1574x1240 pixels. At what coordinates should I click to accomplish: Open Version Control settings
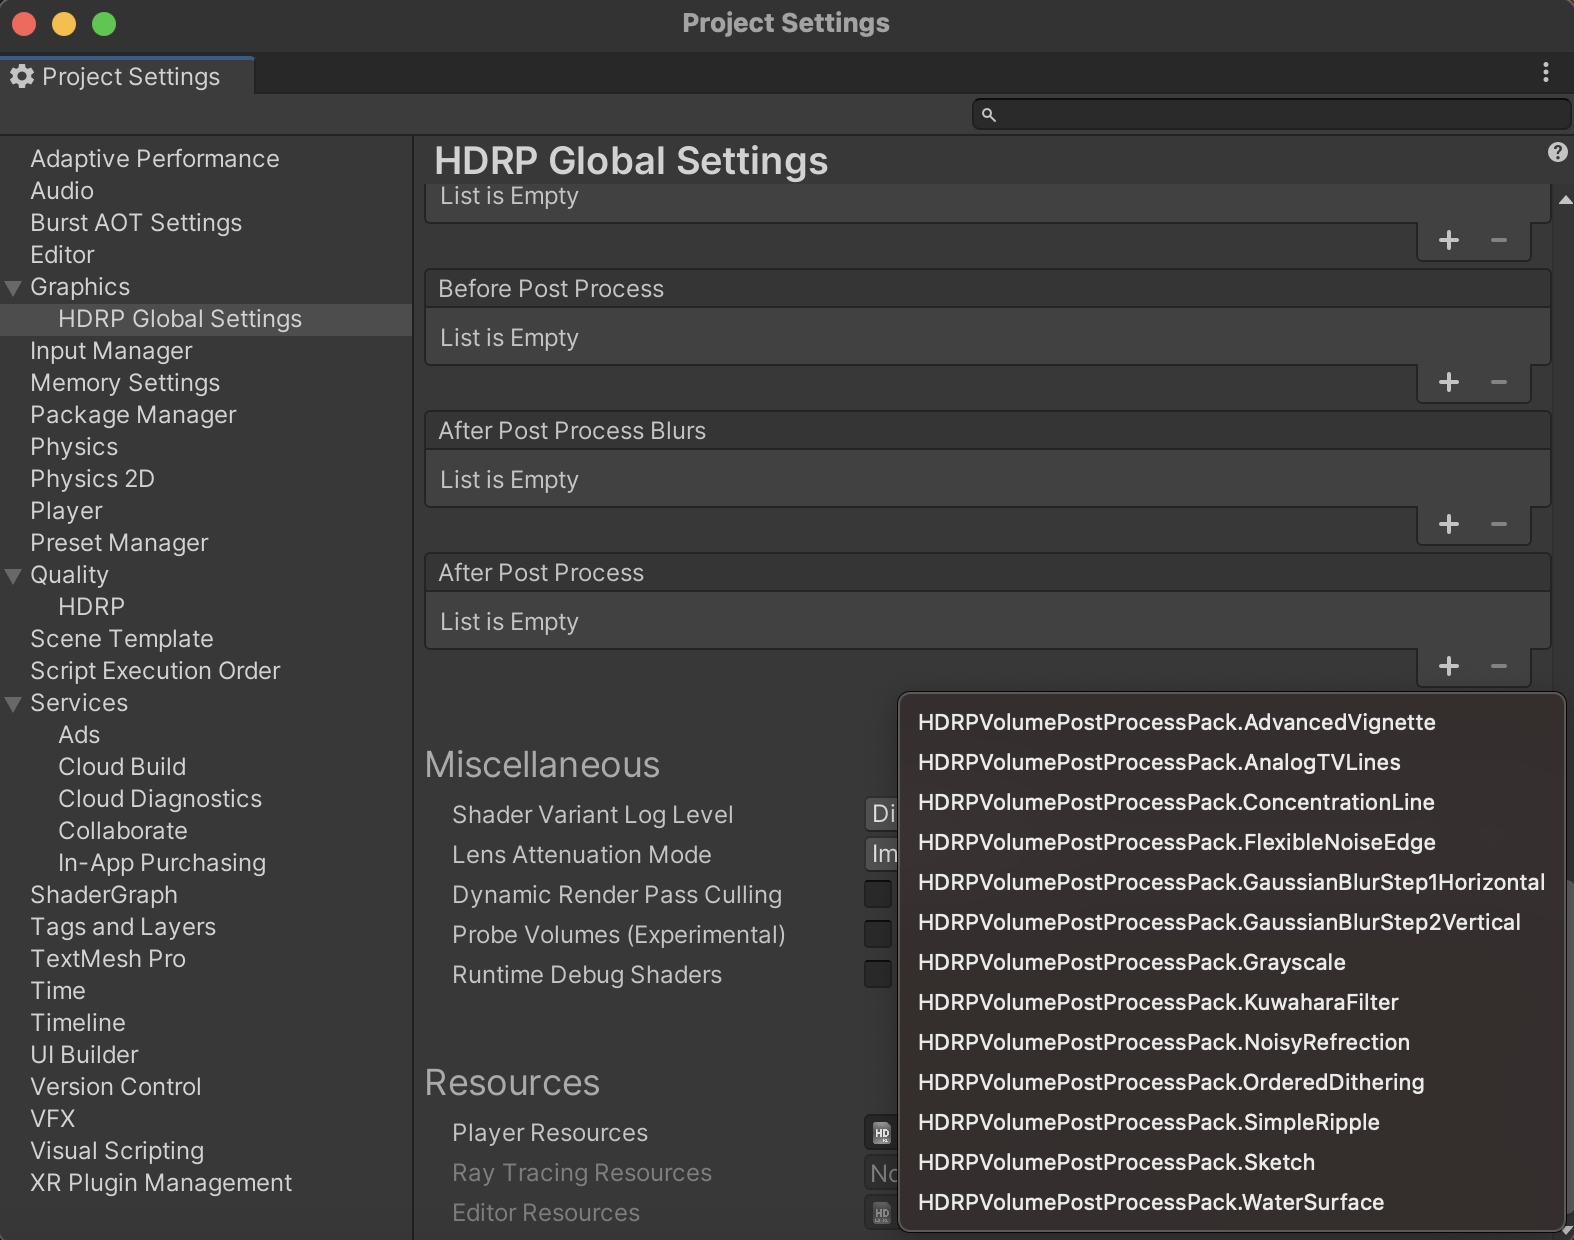(116, 1087)
